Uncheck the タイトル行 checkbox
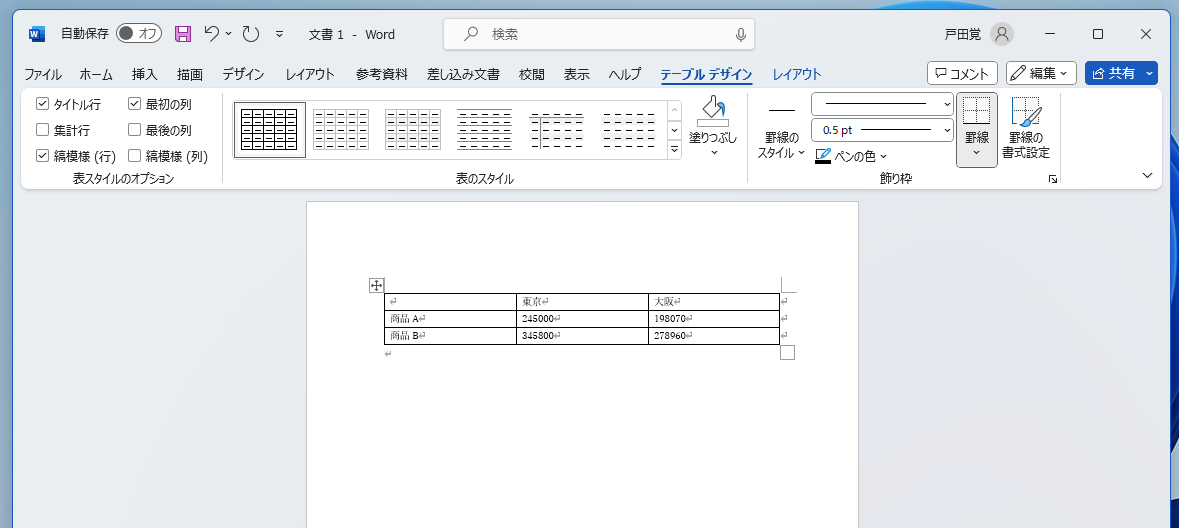This screenshot has height=528, width=1179. pos(42,104)
